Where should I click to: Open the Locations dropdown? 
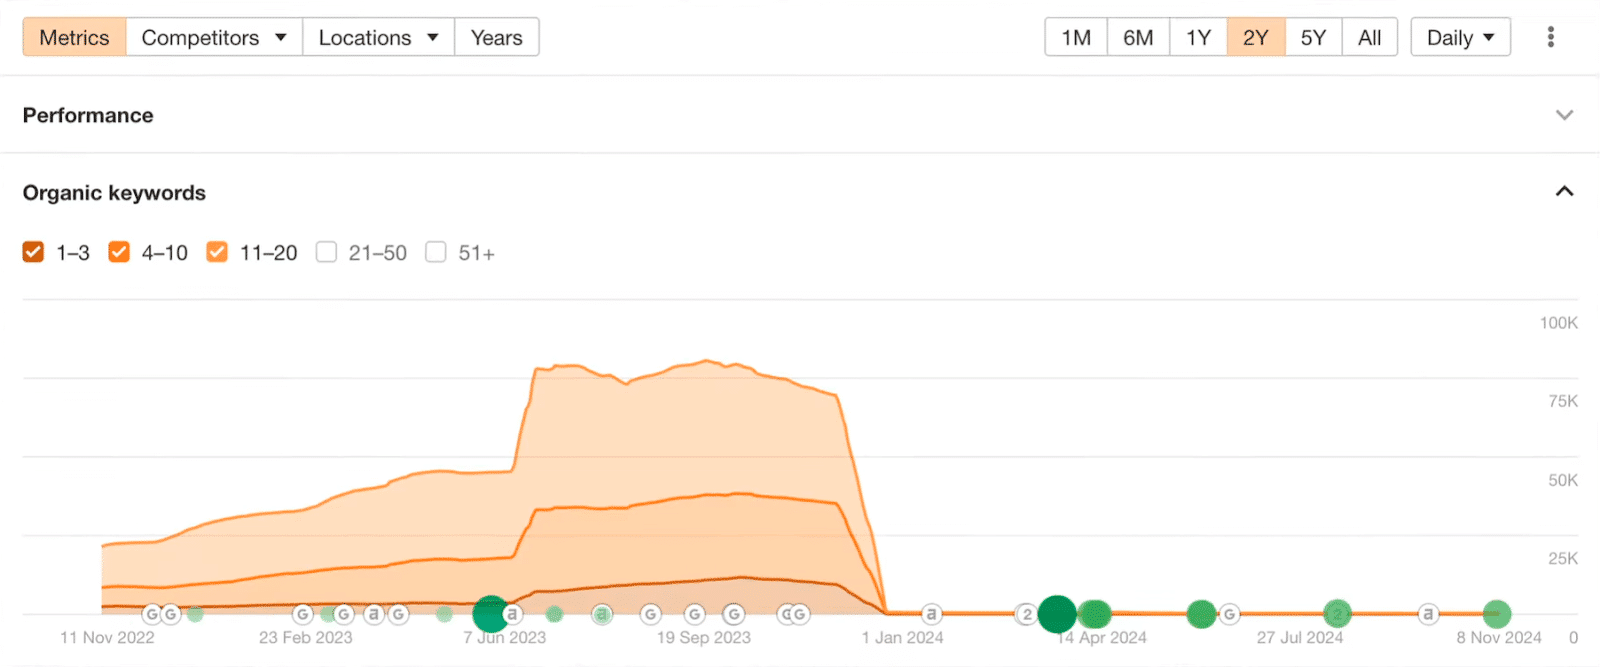pos(378,38)
